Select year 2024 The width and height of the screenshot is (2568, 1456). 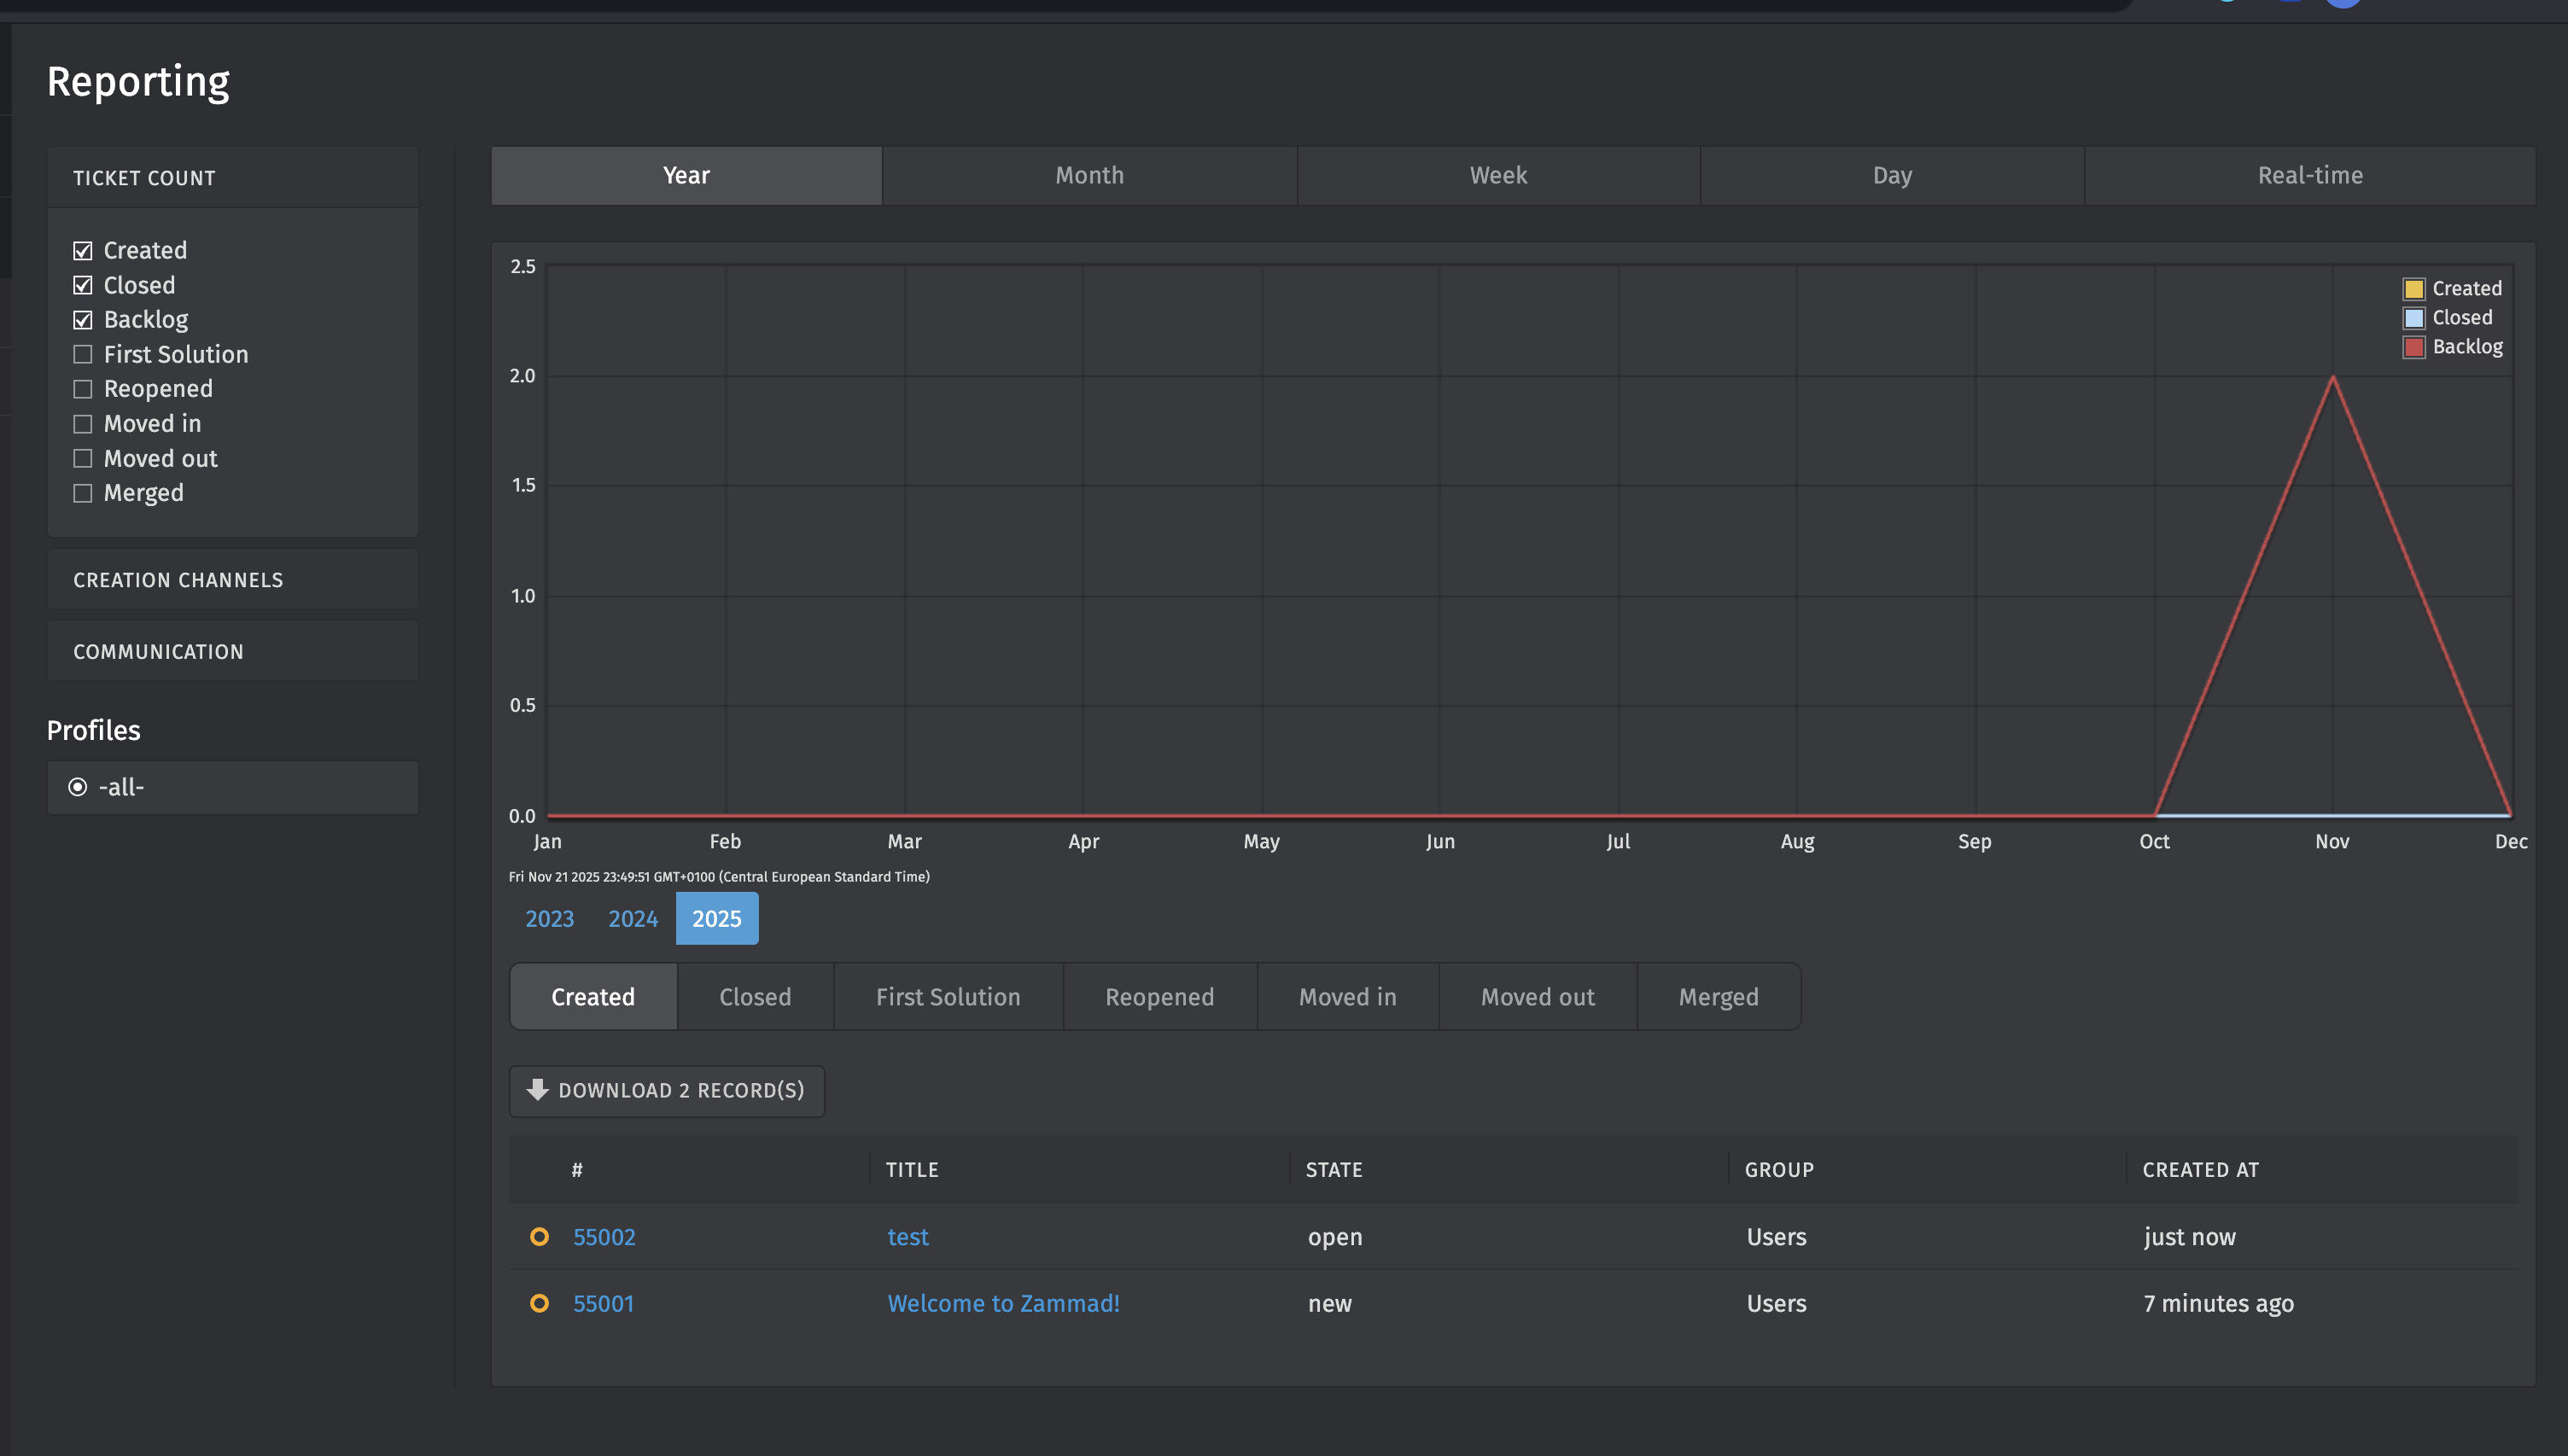(633, 919)
